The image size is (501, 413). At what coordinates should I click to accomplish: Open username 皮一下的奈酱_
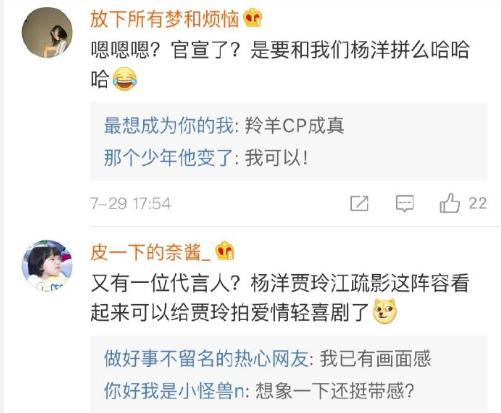point(151,252)
